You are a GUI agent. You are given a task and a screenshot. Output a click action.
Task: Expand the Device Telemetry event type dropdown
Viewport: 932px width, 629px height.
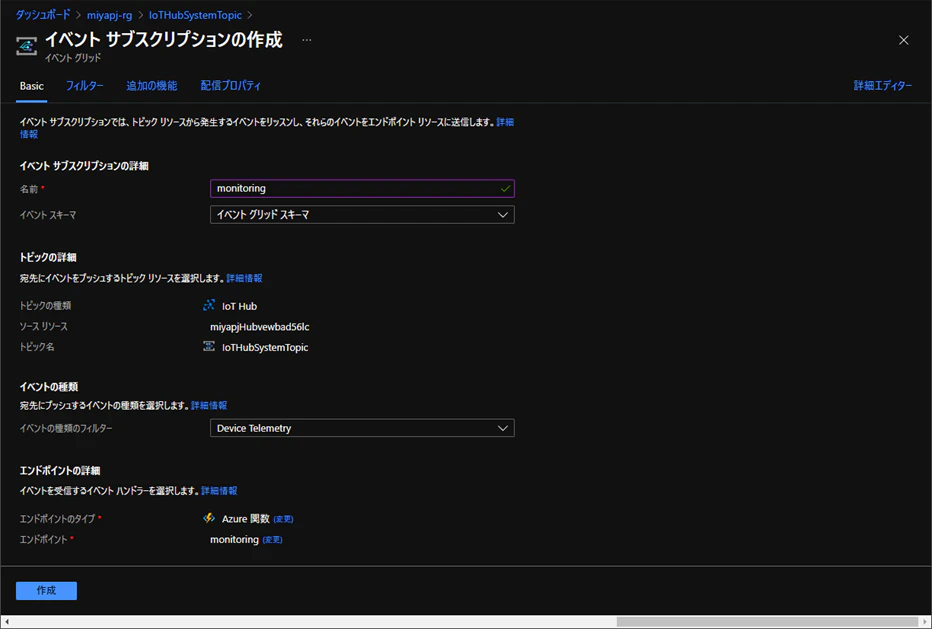point(362,428)
